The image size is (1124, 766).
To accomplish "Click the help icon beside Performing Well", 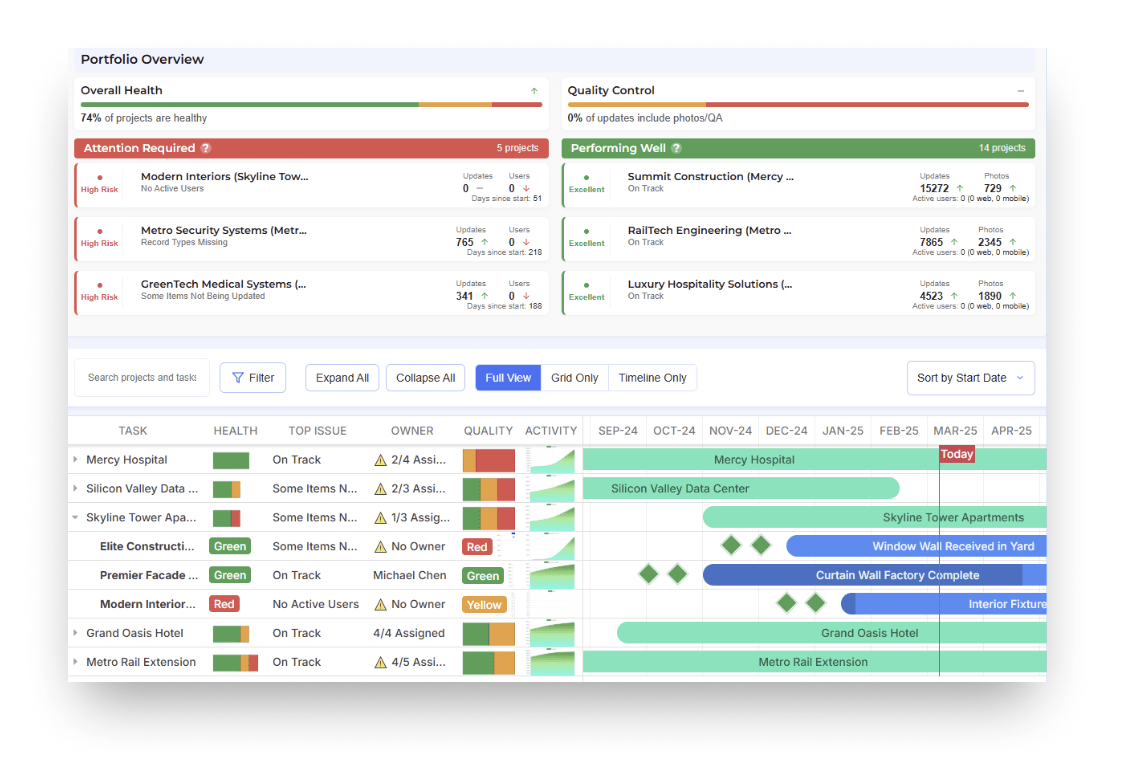I will point(676,148).
